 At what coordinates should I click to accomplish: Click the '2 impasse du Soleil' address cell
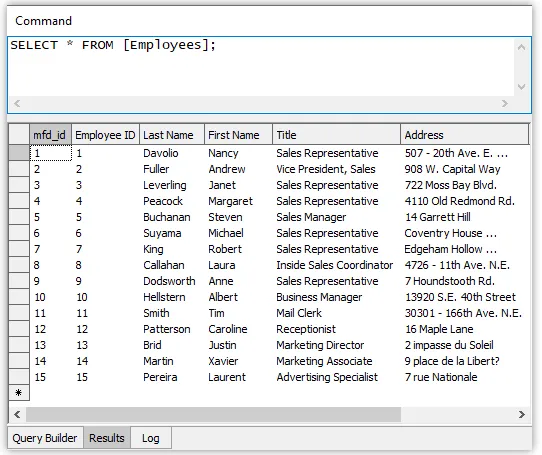coord(465,345)
